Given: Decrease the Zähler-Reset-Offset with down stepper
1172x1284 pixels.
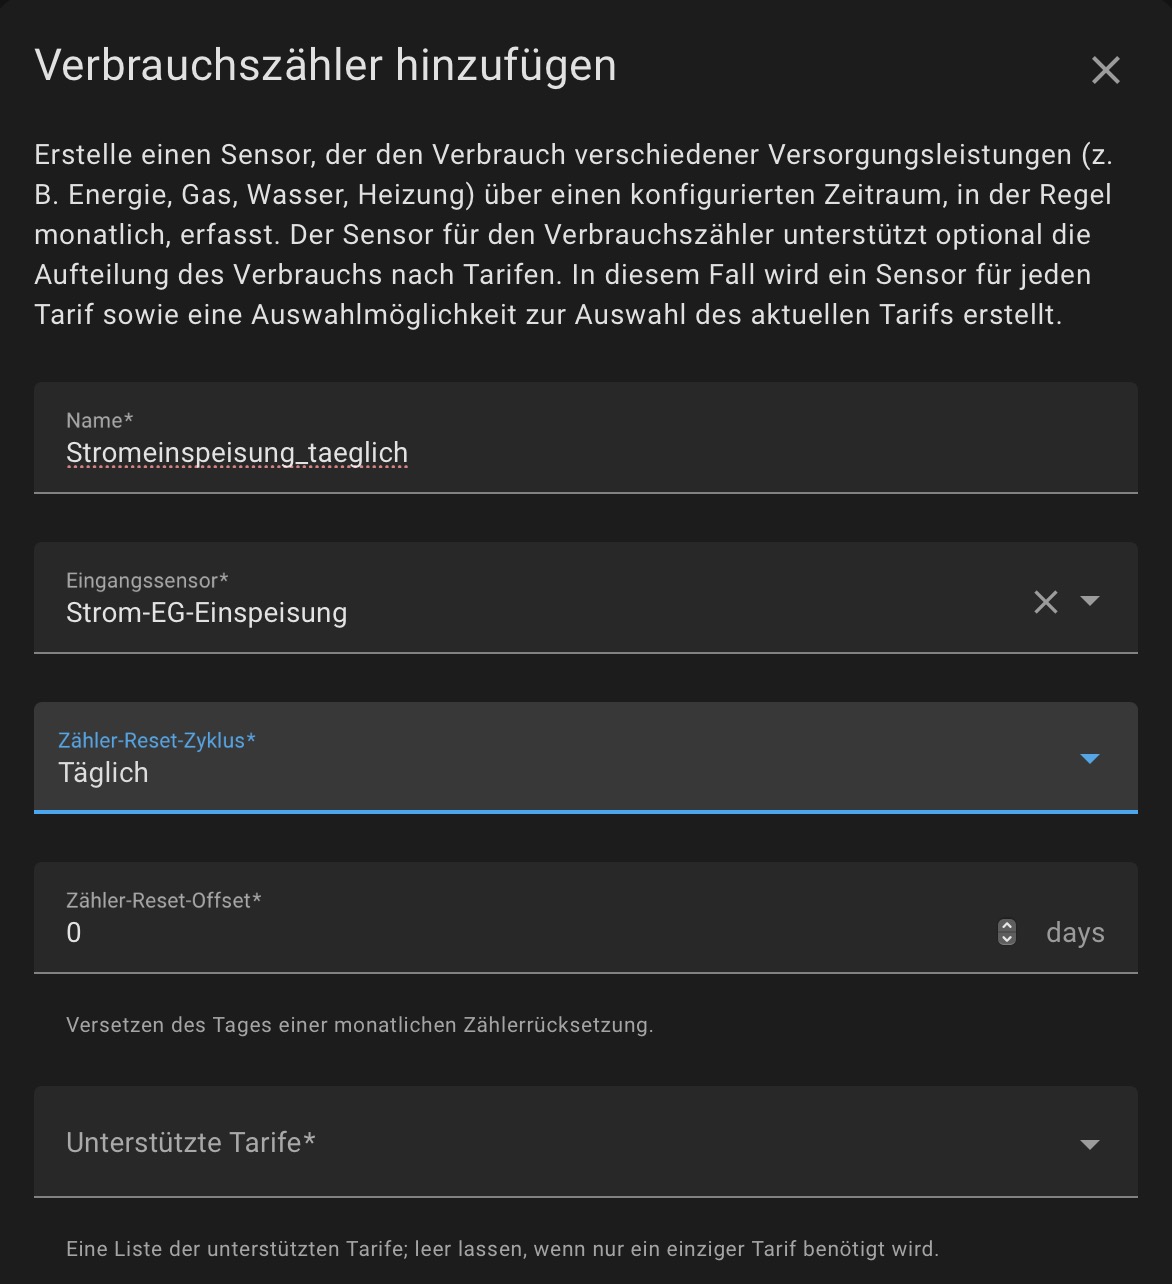Looking at the screenshot, I should pos(1007,938).
